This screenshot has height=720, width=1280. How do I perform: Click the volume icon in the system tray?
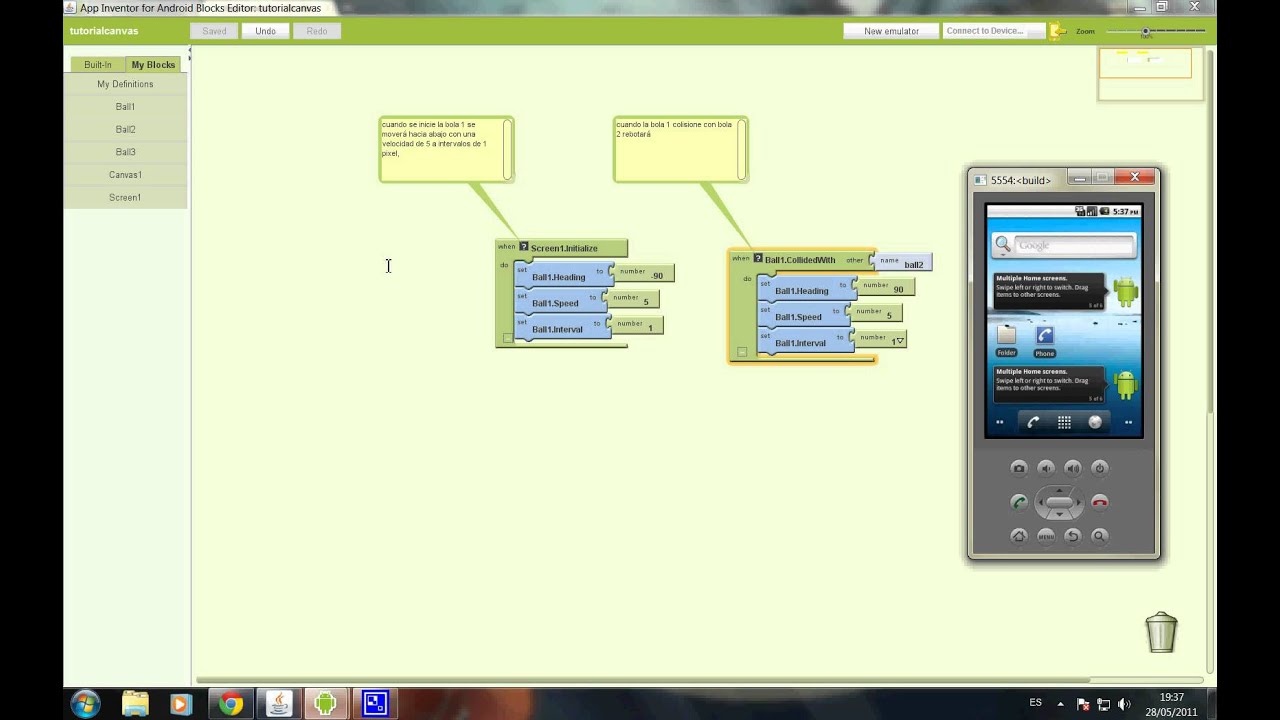pos(1123,704)
